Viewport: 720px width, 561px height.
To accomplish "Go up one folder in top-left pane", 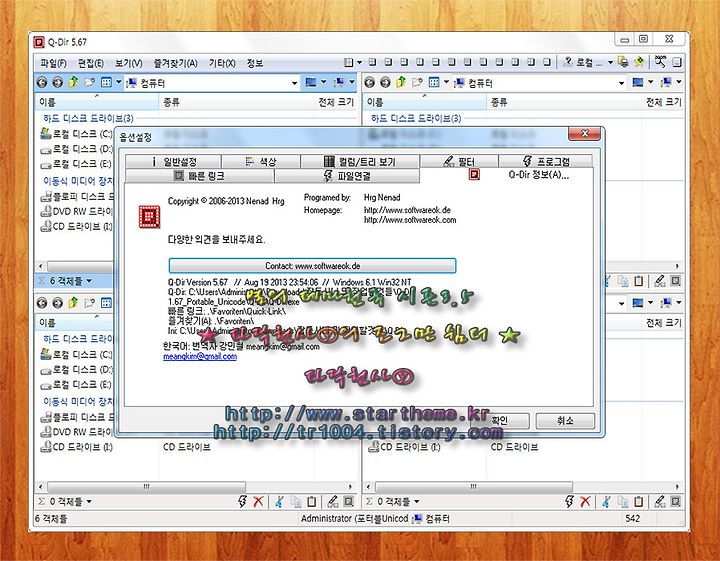I will coord(73,83).
